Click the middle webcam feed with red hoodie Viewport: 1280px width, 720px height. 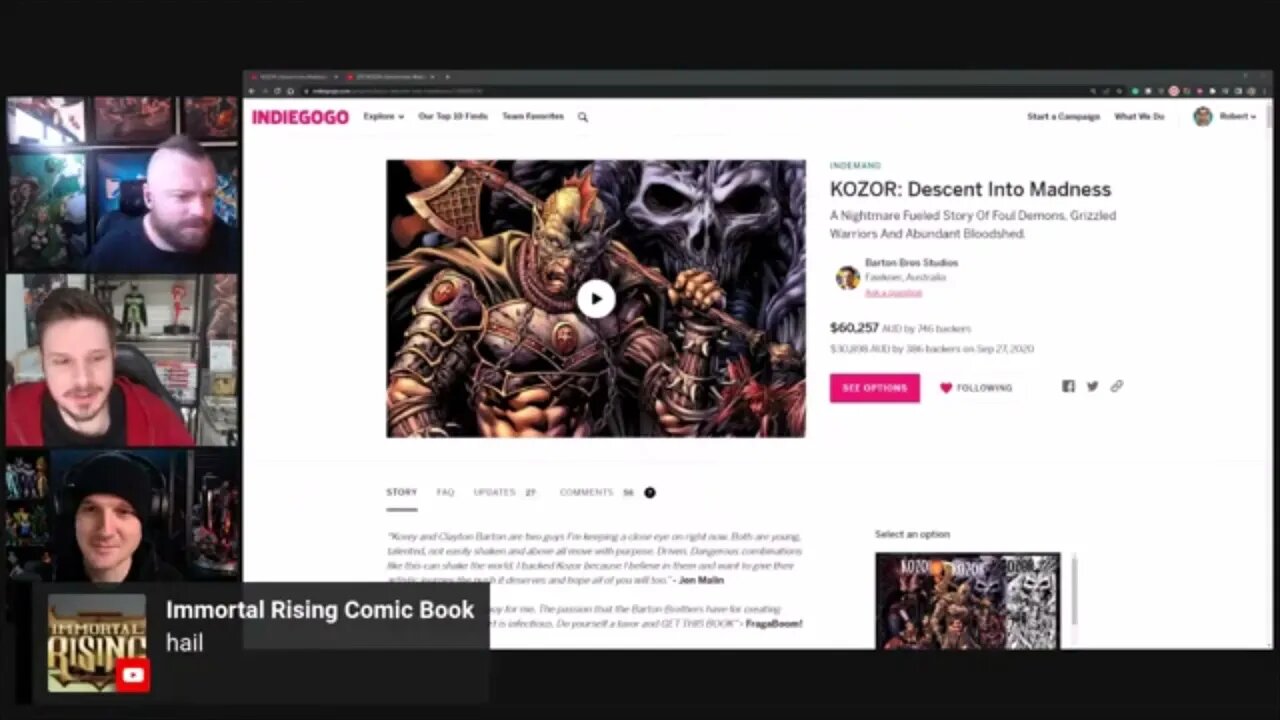tap(122, 360)
